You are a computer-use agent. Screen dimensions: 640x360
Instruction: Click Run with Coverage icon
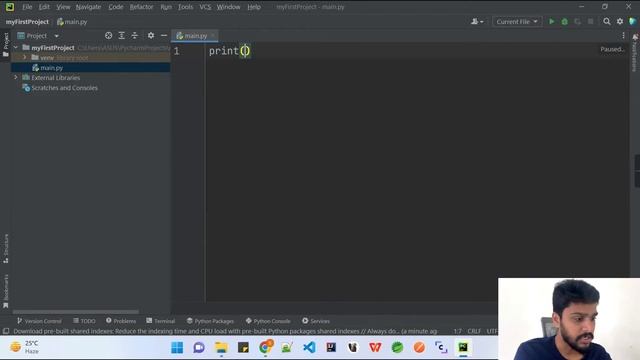(x=578, y=22)
